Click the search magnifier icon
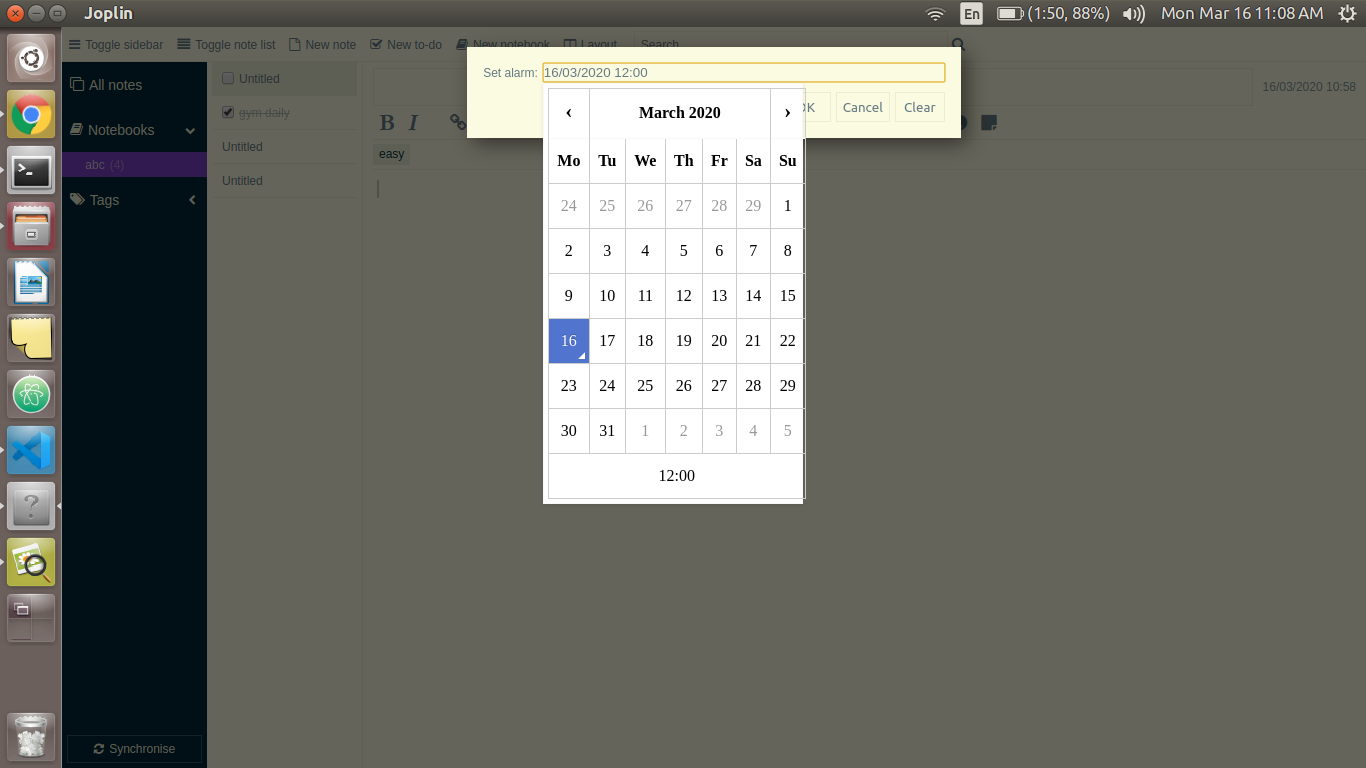Viewport: 1366px width, 768px height. [957, 44]
